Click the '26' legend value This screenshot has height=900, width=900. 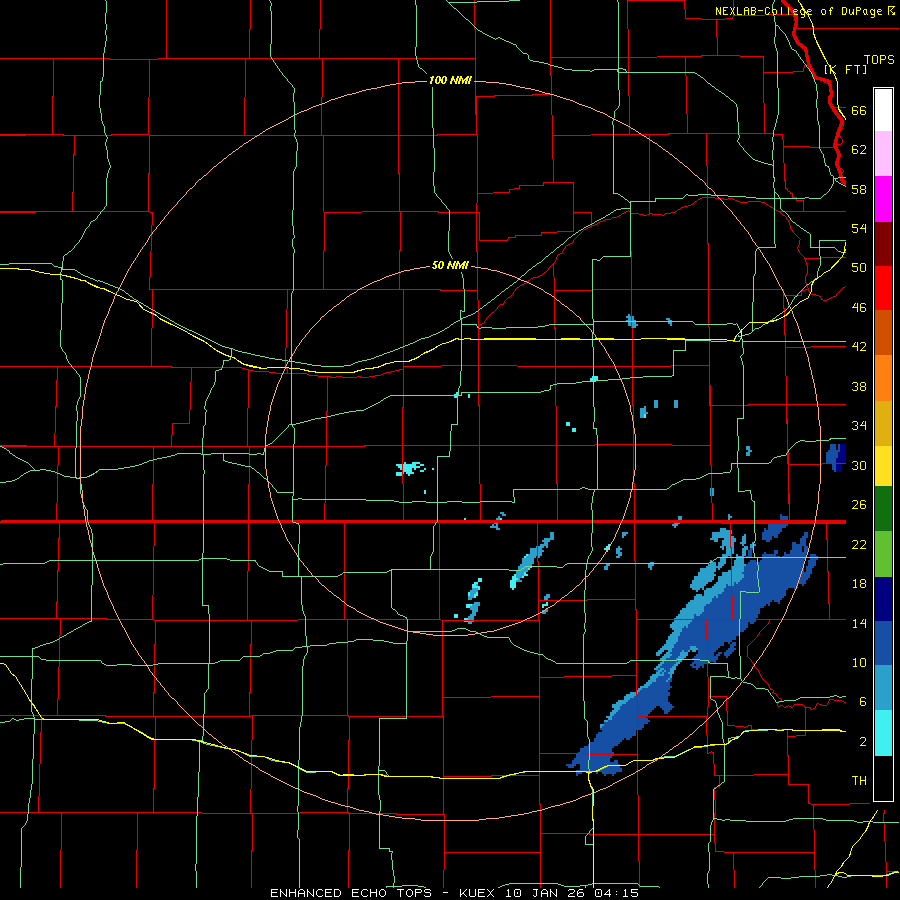(x=859, y=505)
